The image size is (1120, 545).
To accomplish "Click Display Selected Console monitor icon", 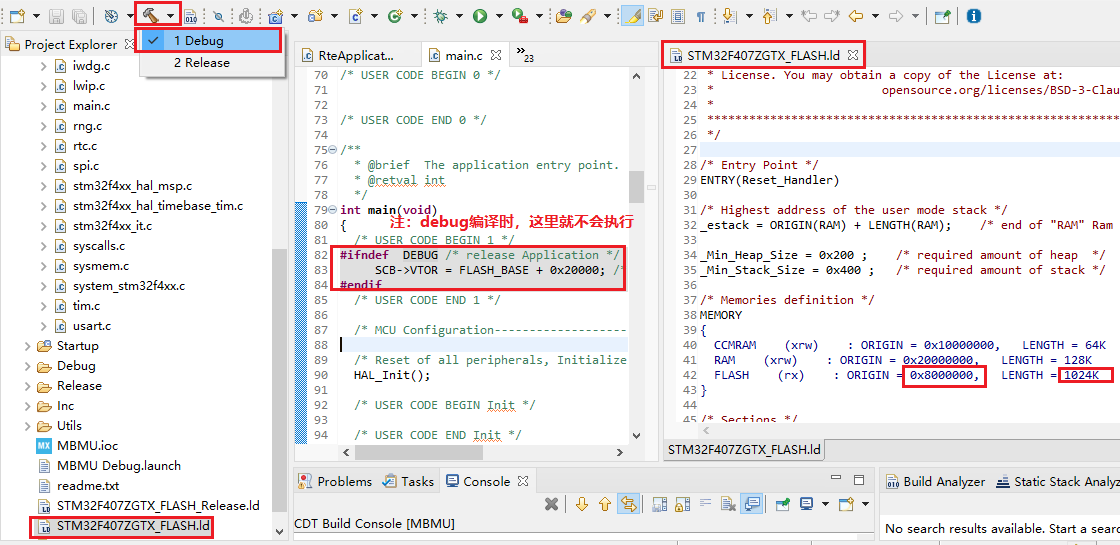I will (x=806, y=504).
